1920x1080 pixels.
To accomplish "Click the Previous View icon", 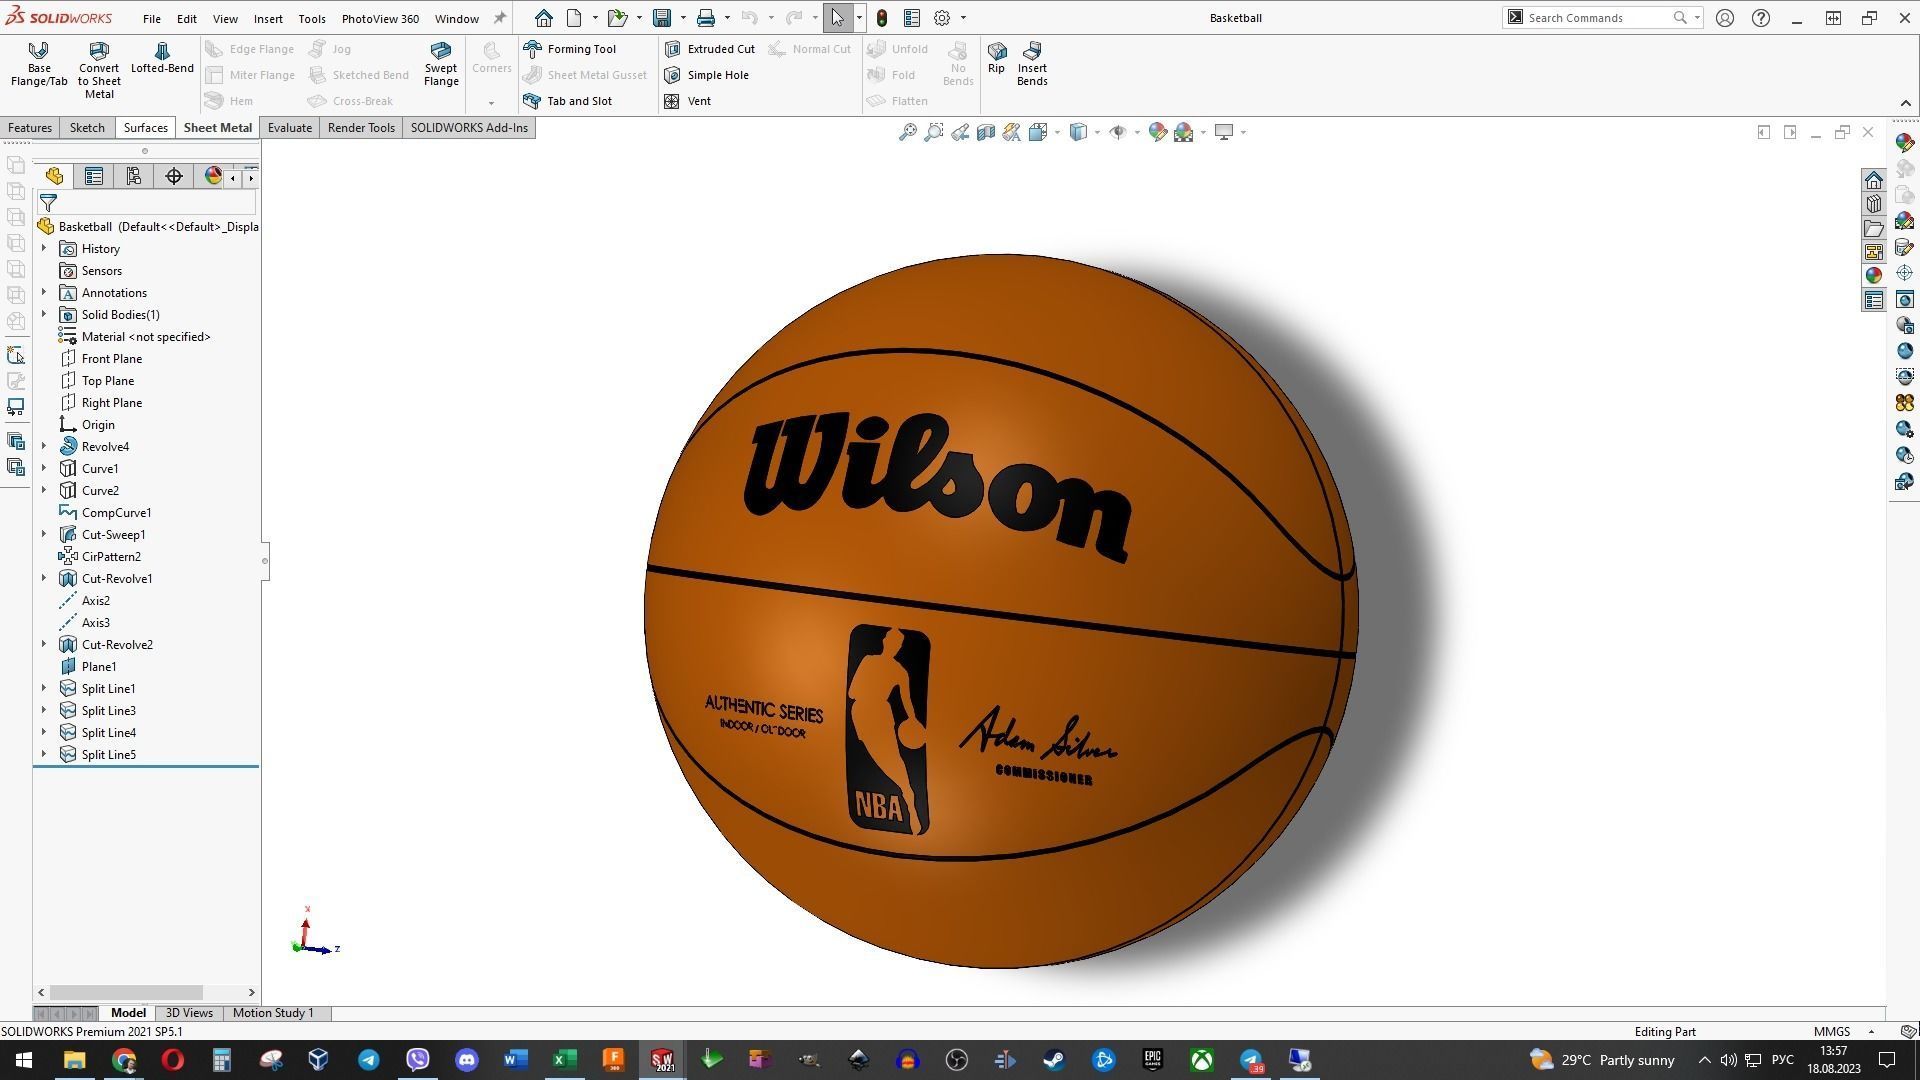I will (960, 132).
